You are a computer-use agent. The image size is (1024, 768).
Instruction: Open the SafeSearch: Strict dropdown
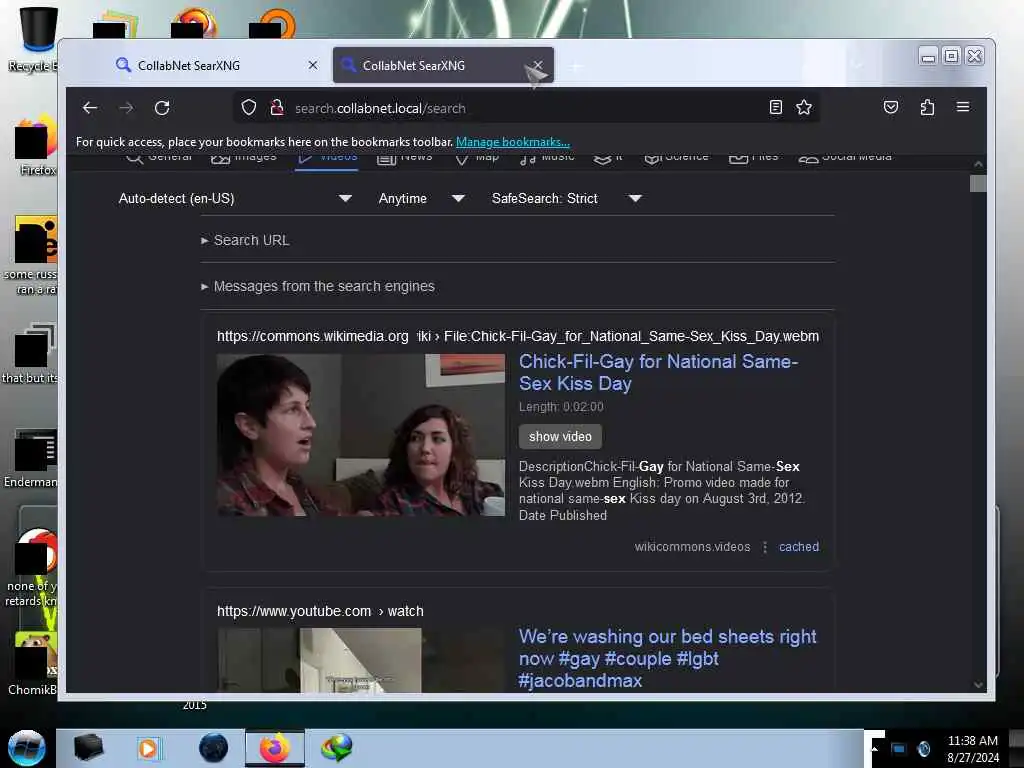pos(566,199)
